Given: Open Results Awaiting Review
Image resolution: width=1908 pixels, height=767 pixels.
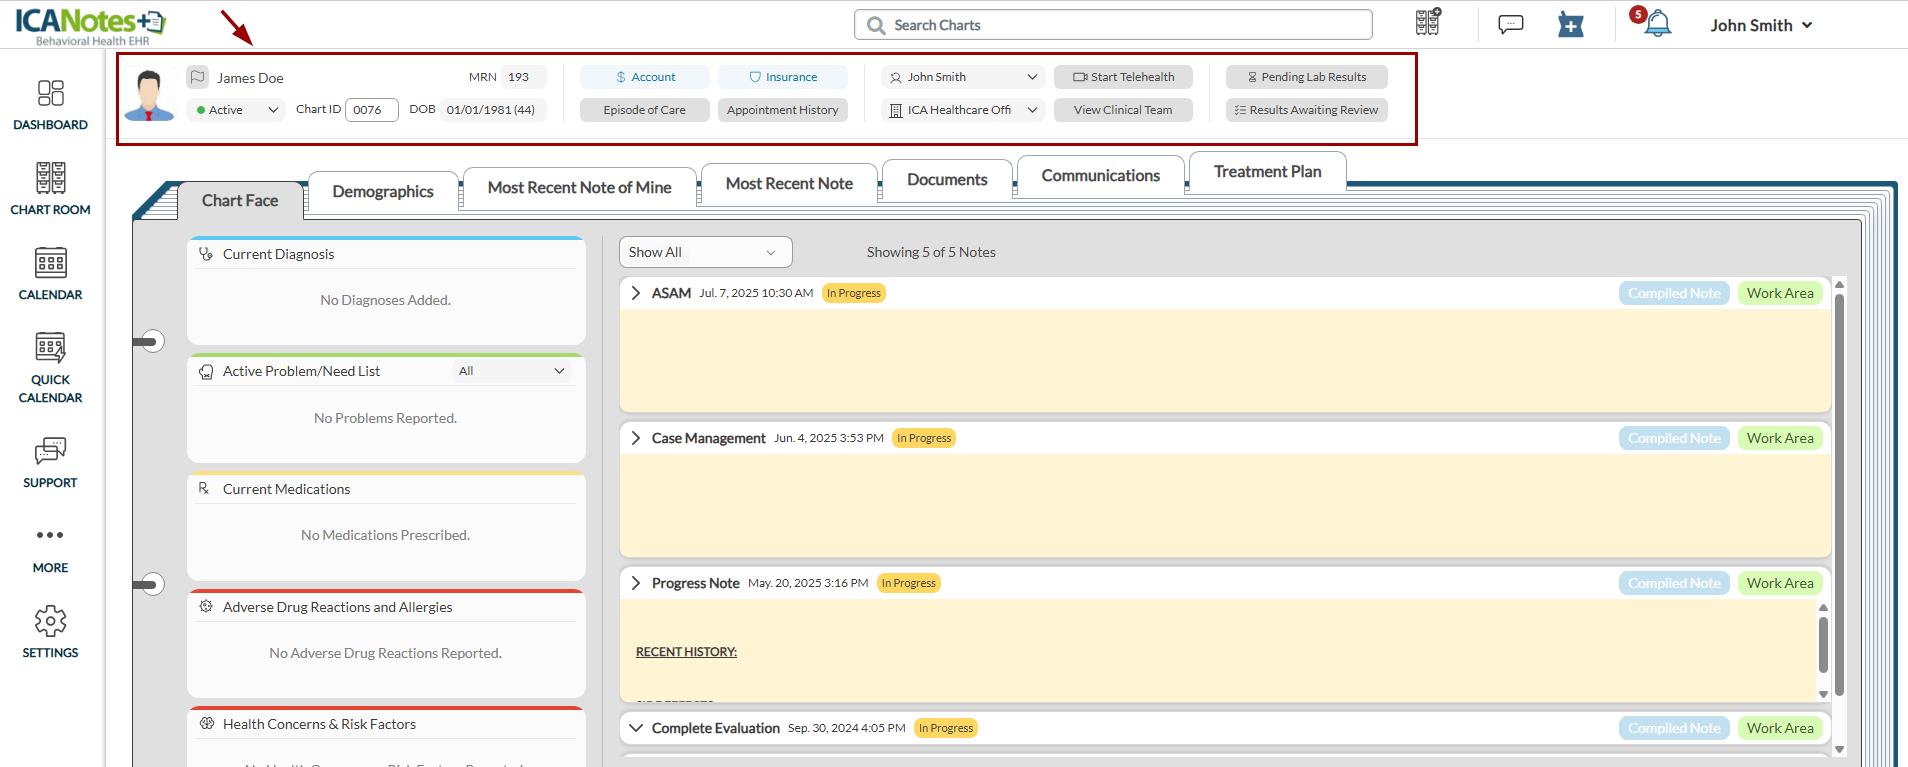Looking at the screenshot, I should 1307,110.
